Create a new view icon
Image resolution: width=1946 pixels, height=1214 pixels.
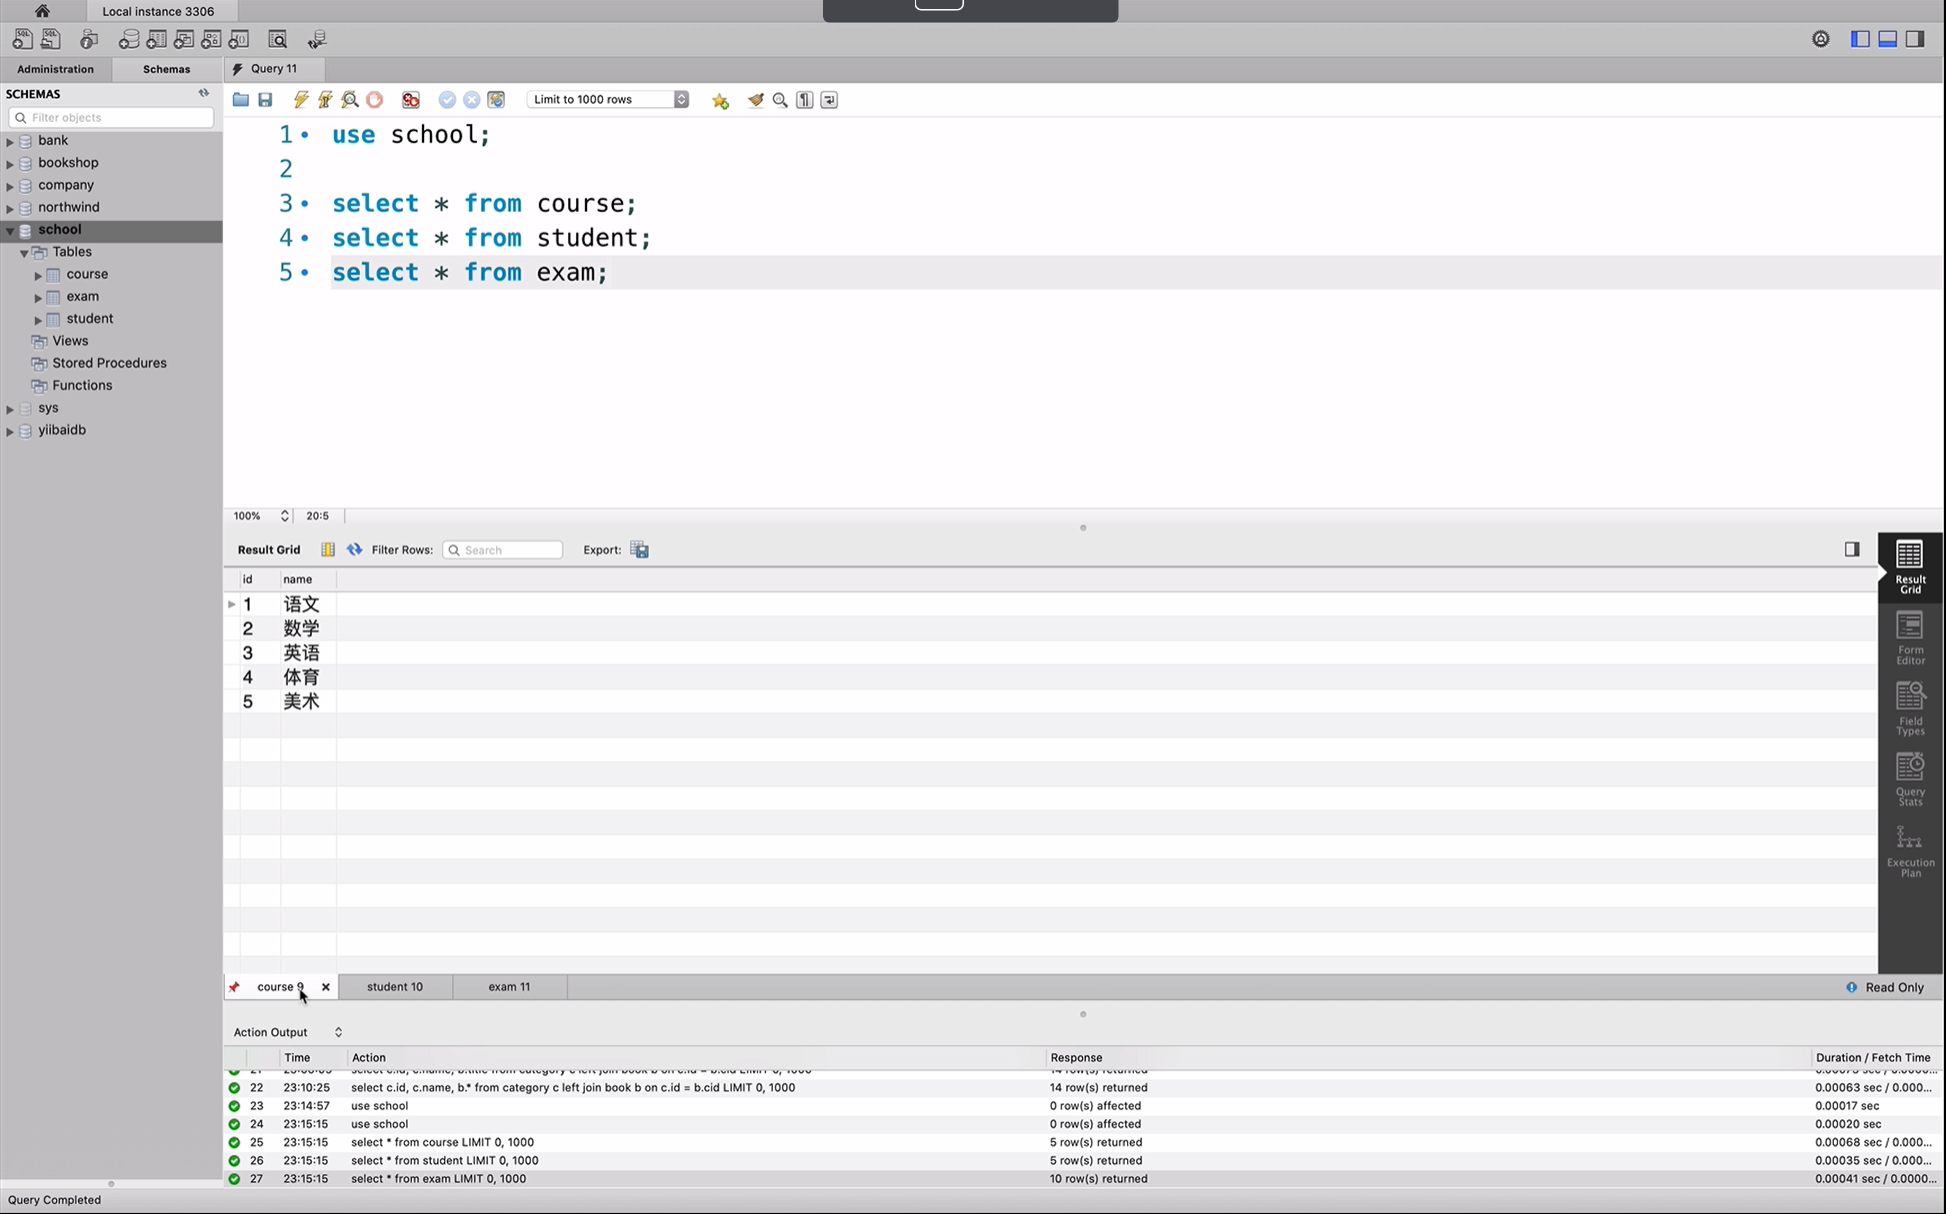coord(184,39)
